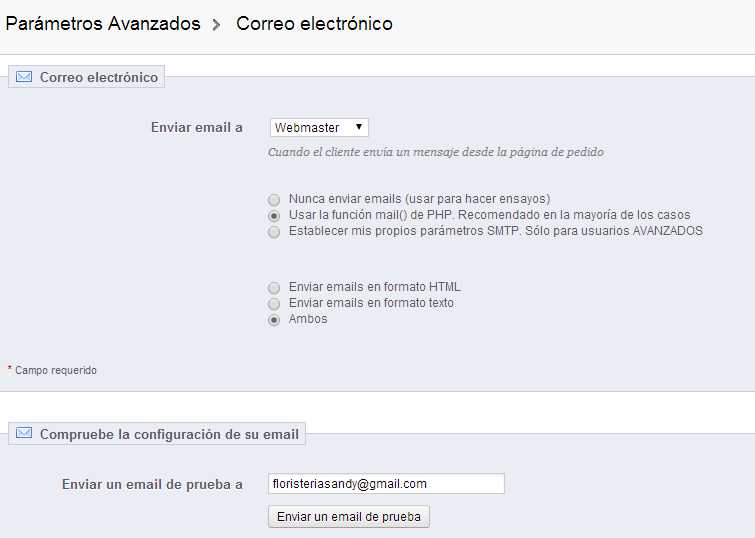755x538 pixels.
Task: Click the breadcrumb chevron arrow separator
Action: point(217,25)
